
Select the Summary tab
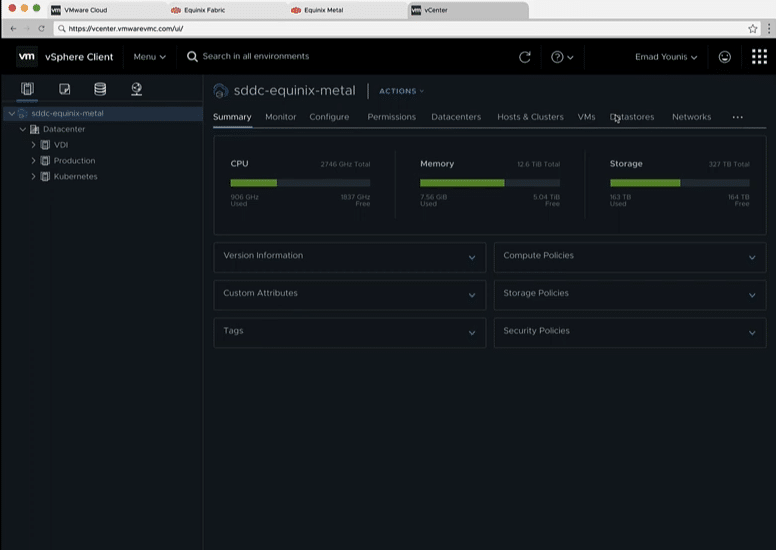coord(232,117)
